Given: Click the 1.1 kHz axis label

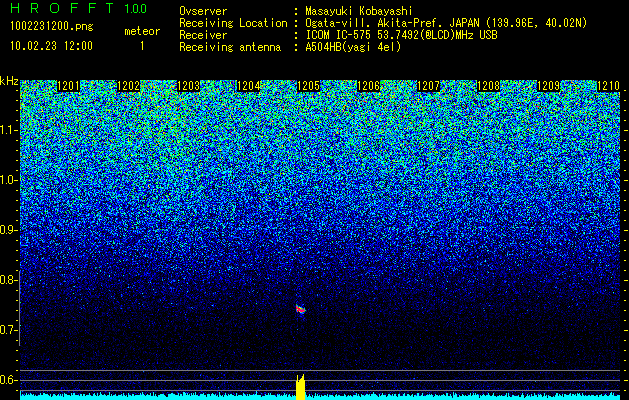Looking at the screenshot, I should 8,130.
